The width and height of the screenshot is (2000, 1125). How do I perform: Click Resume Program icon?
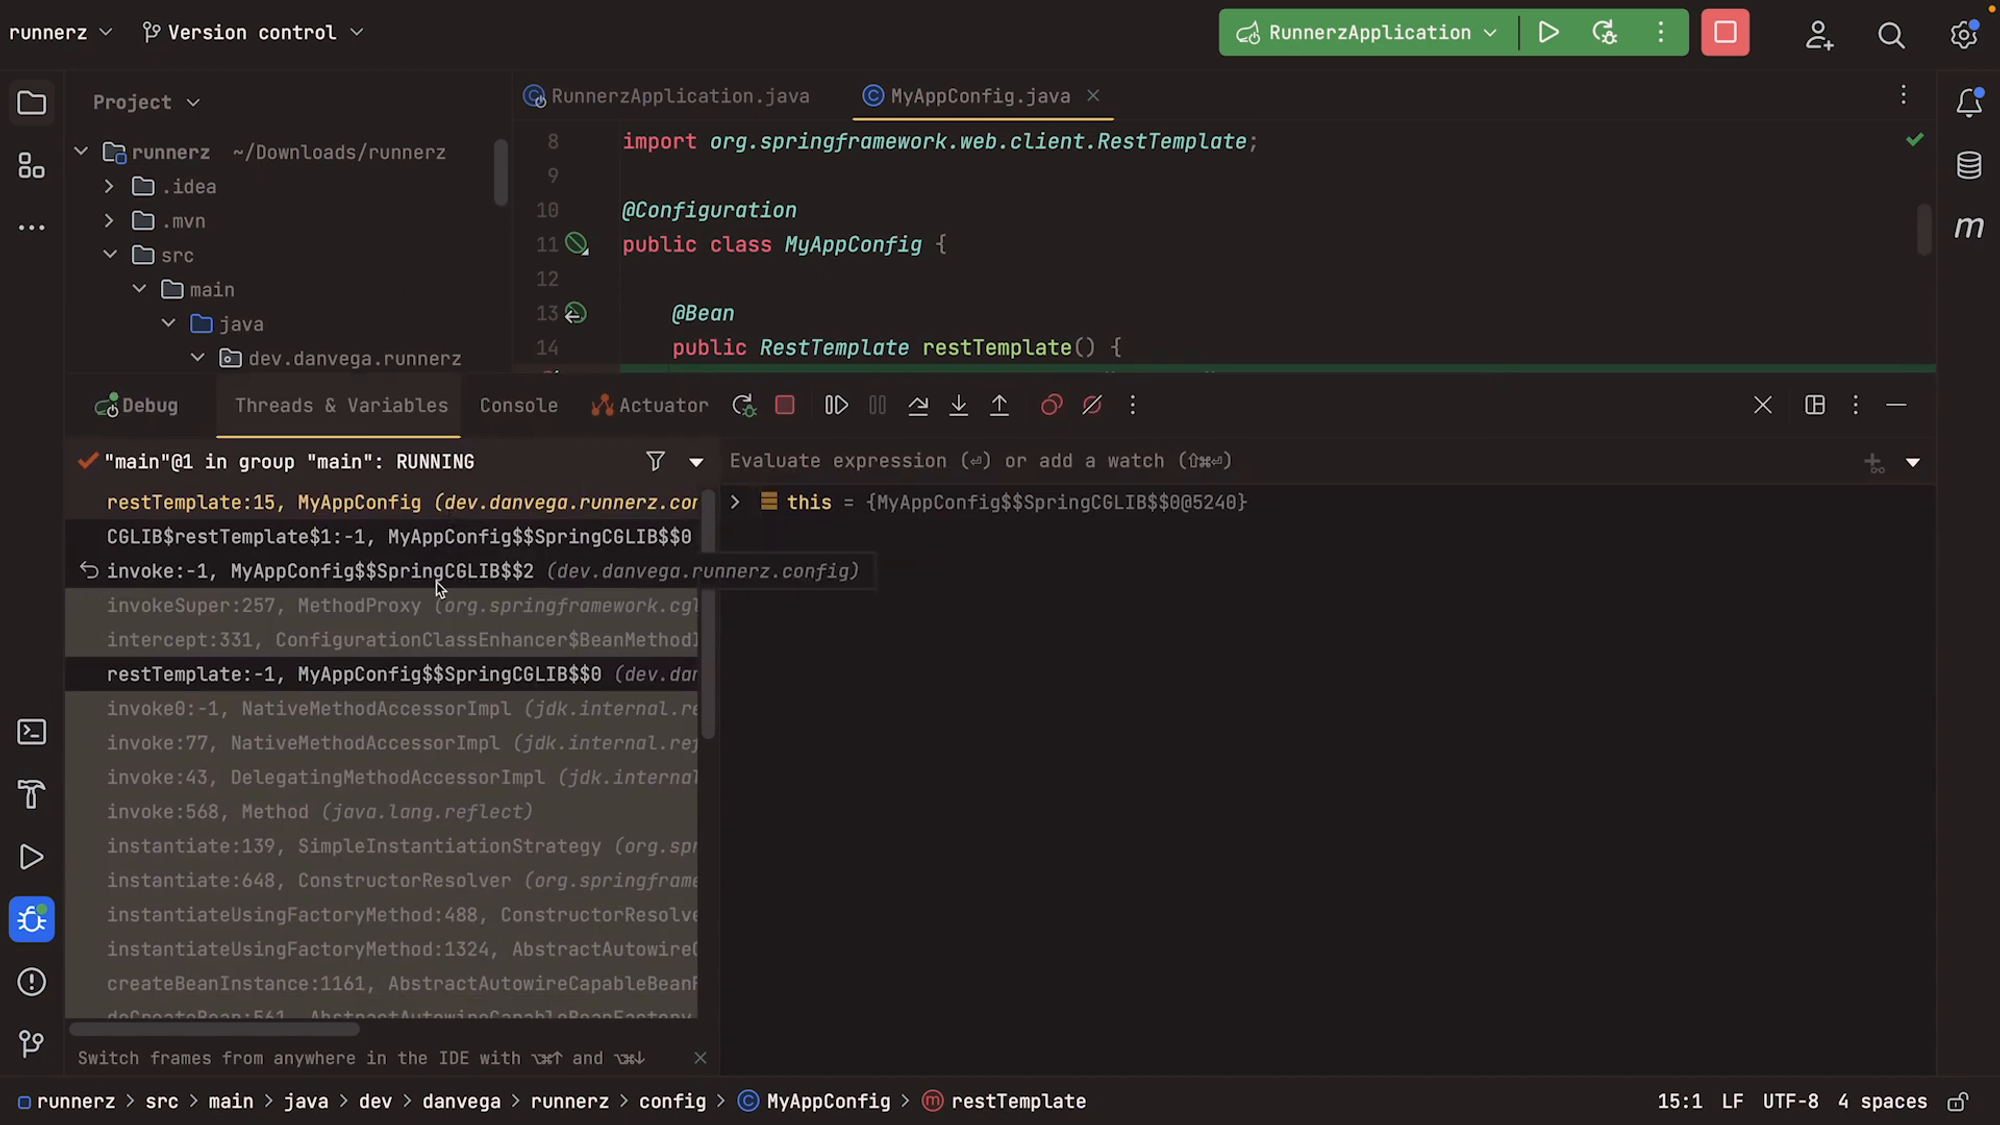[836, 405]
